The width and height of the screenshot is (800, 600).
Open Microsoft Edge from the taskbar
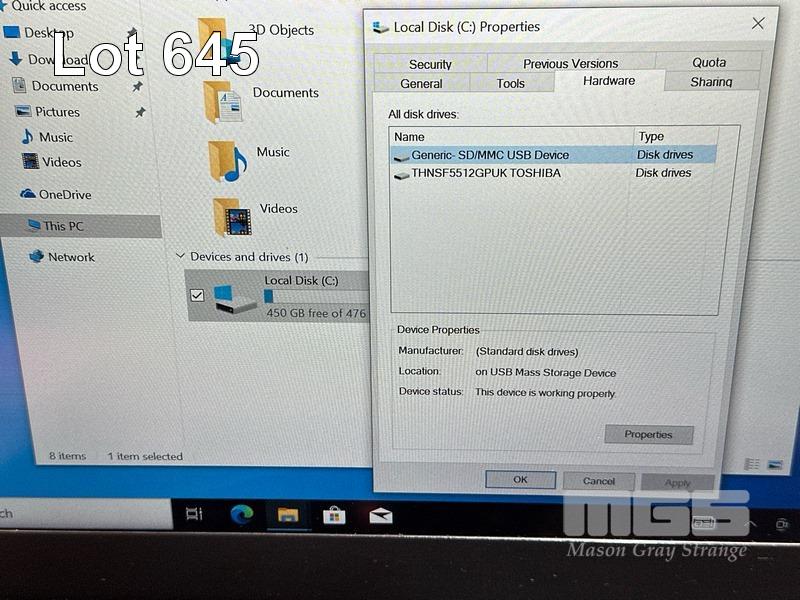[242, 514]
